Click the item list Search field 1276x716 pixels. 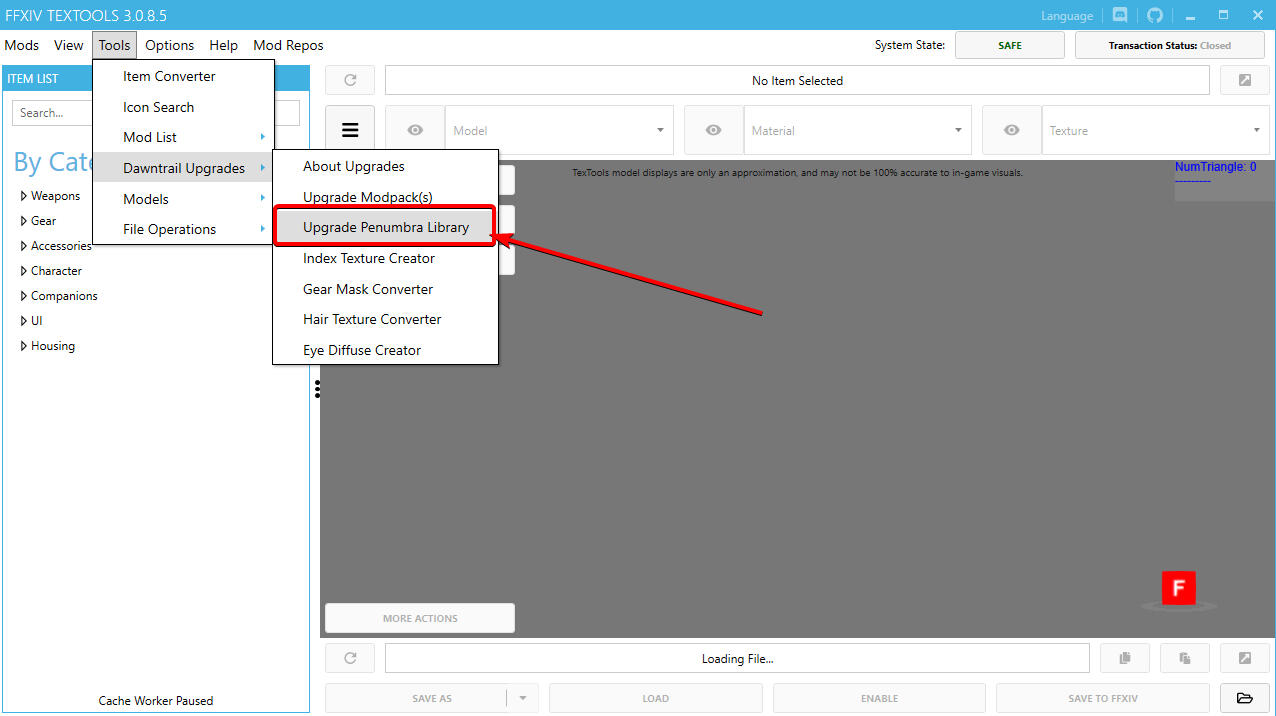(x=52, y=113)
